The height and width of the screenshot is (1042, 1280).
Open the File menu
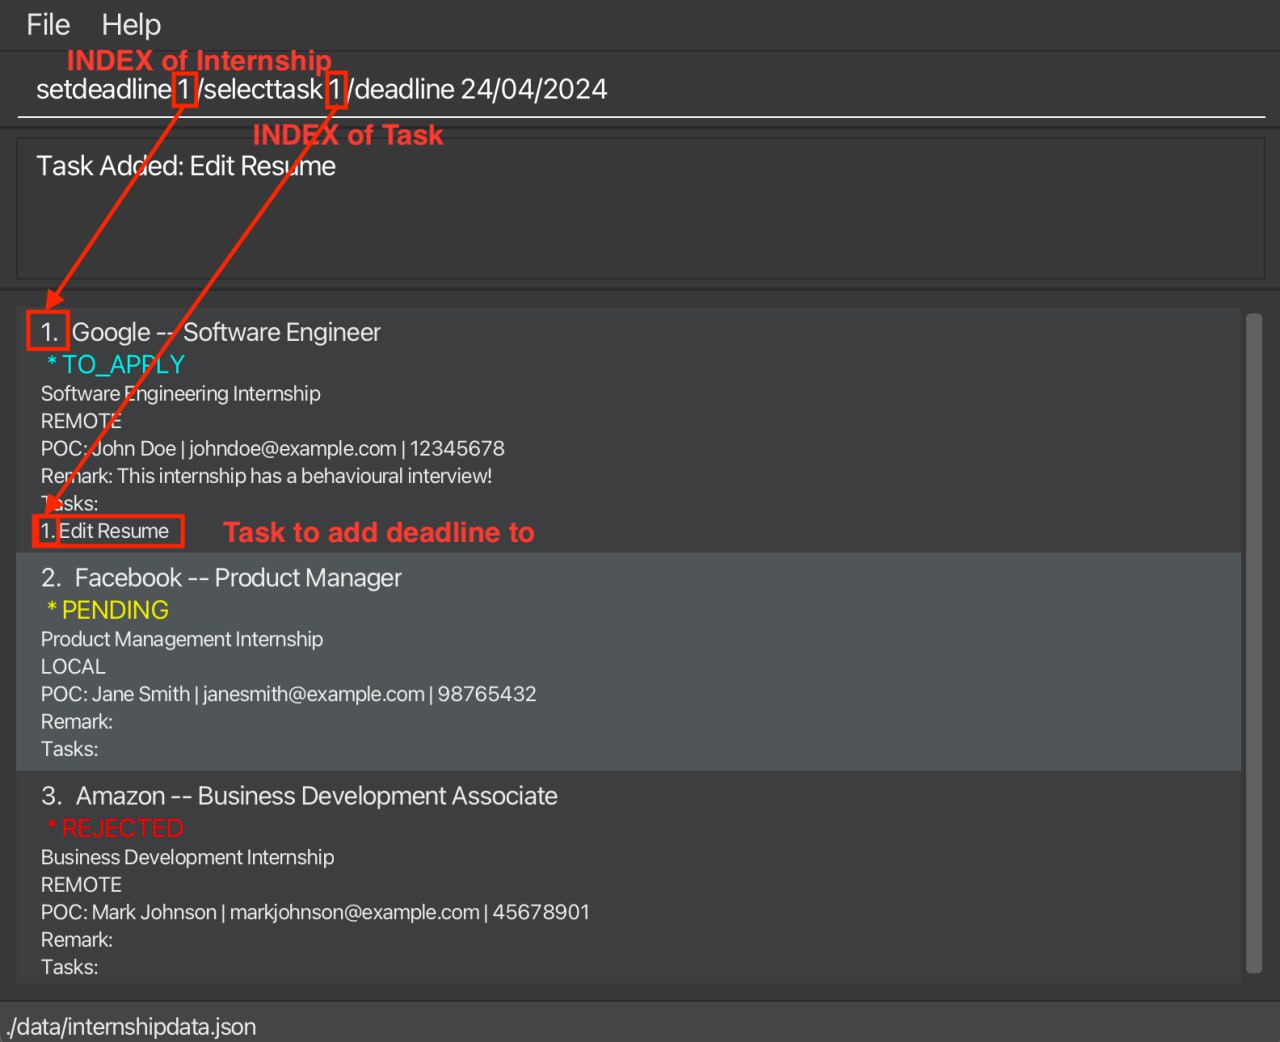(48, 25)
